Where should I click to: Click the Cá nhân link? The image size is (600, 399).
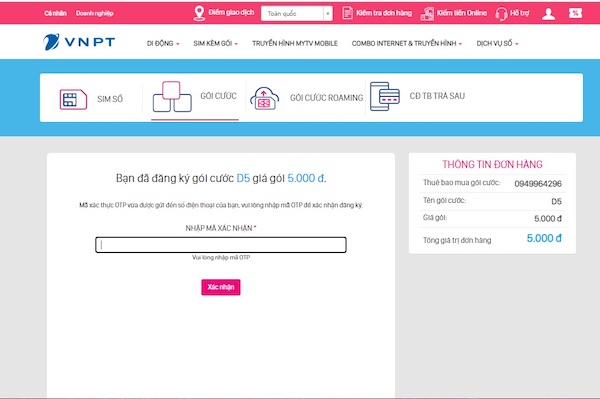(x=55, y=13)
